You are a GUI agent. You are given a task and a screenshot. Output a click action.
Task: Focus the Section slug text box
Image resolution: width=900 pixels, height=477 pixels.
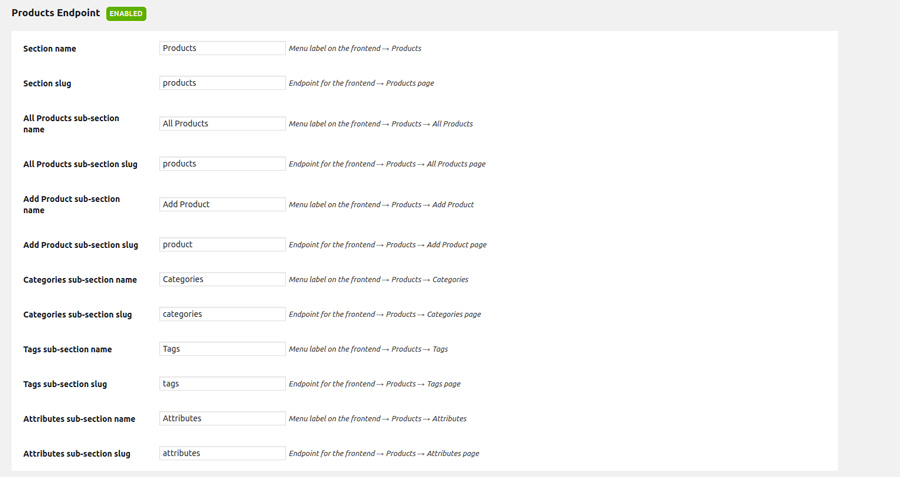222,83
